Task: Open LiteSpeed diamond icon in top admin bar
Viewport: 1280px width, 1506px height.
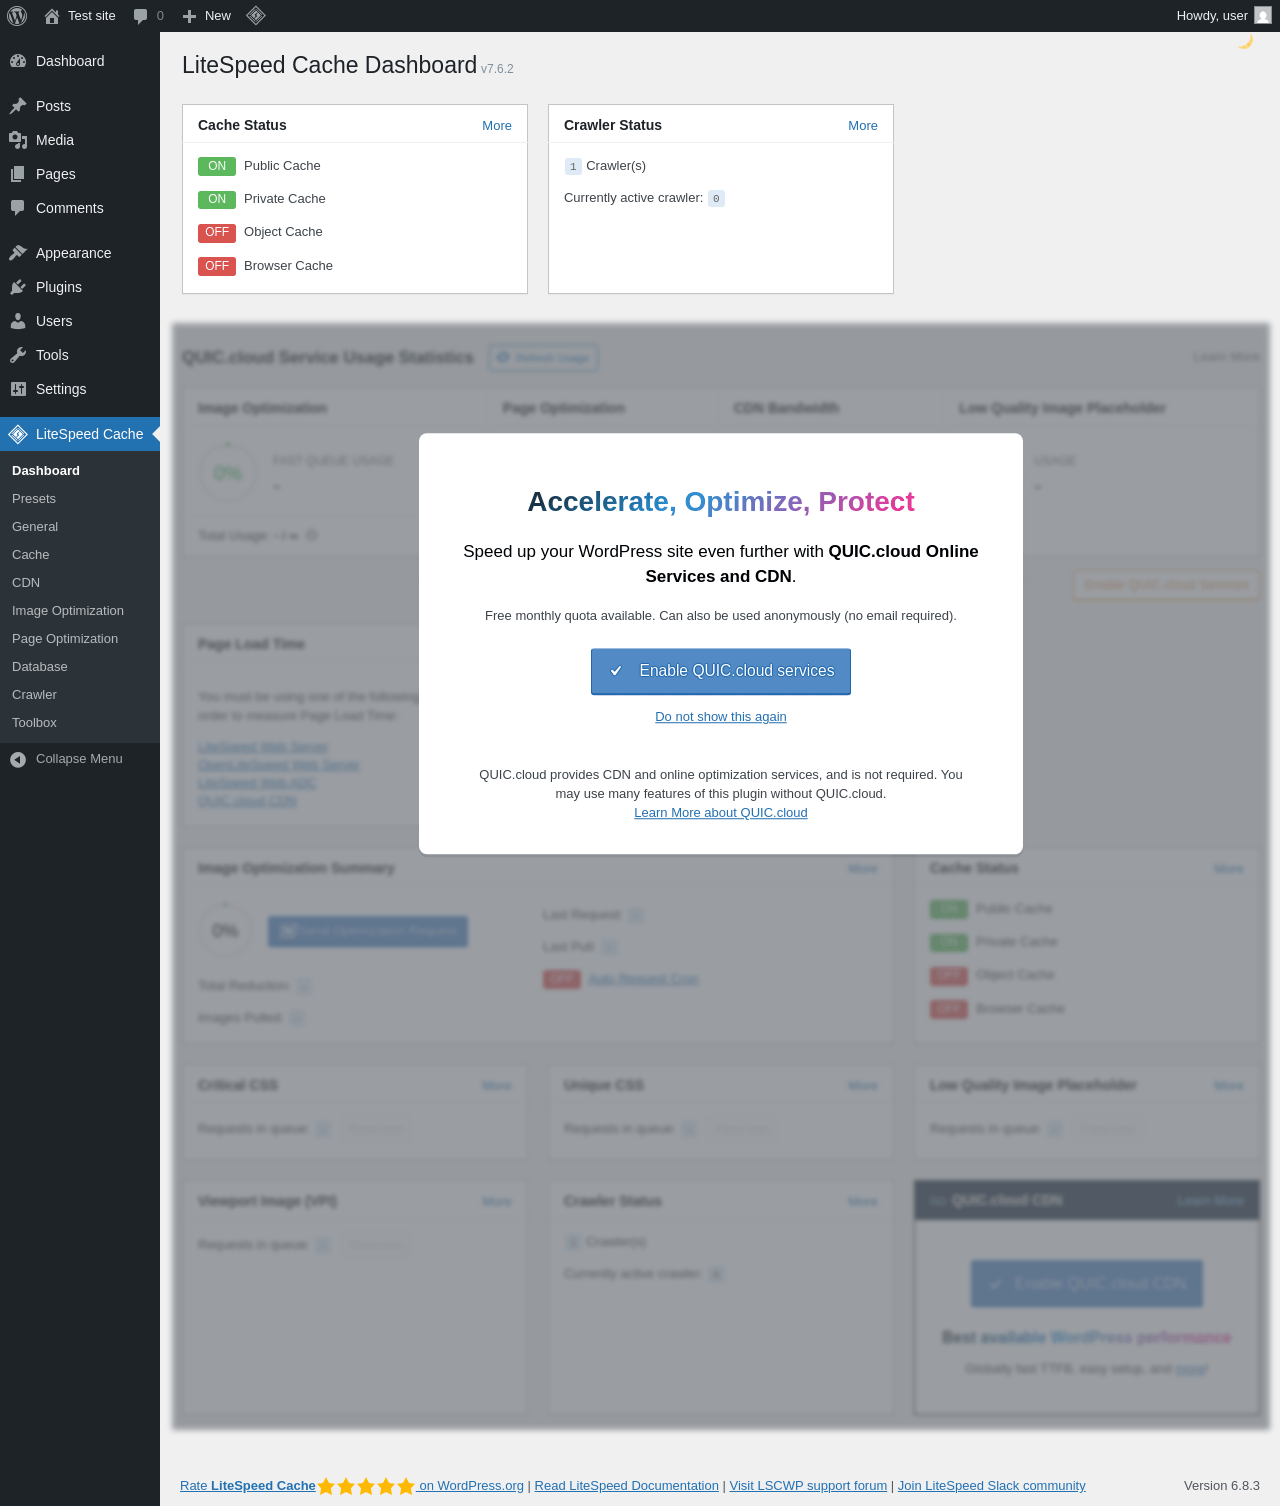Action: click(256, 16)
